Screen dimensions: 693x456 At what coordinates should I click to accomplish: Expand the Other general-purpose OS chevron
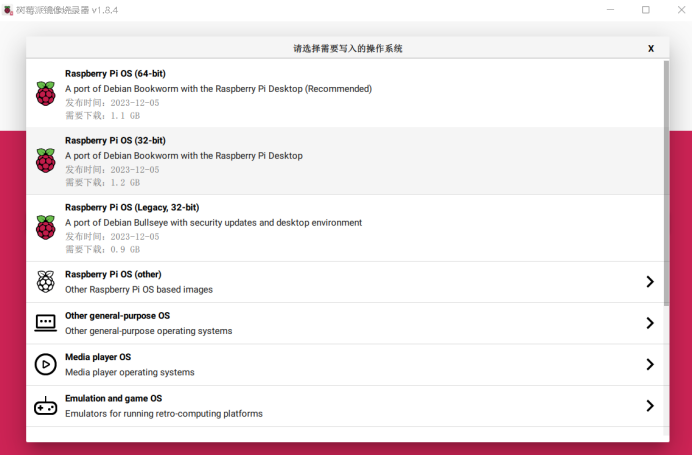coord(650,323)
